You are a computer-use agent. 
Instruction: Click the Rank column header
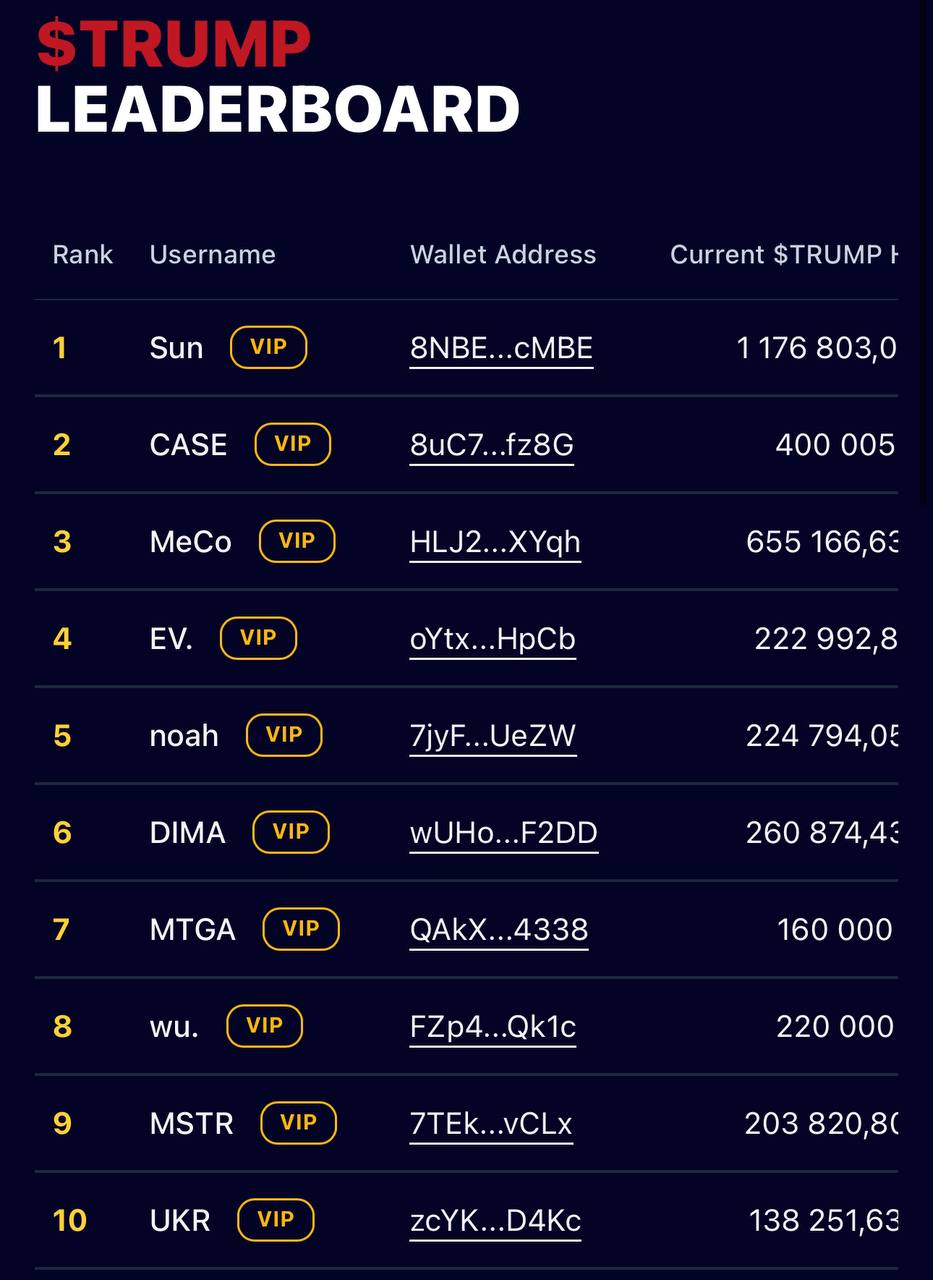[83, 254]
